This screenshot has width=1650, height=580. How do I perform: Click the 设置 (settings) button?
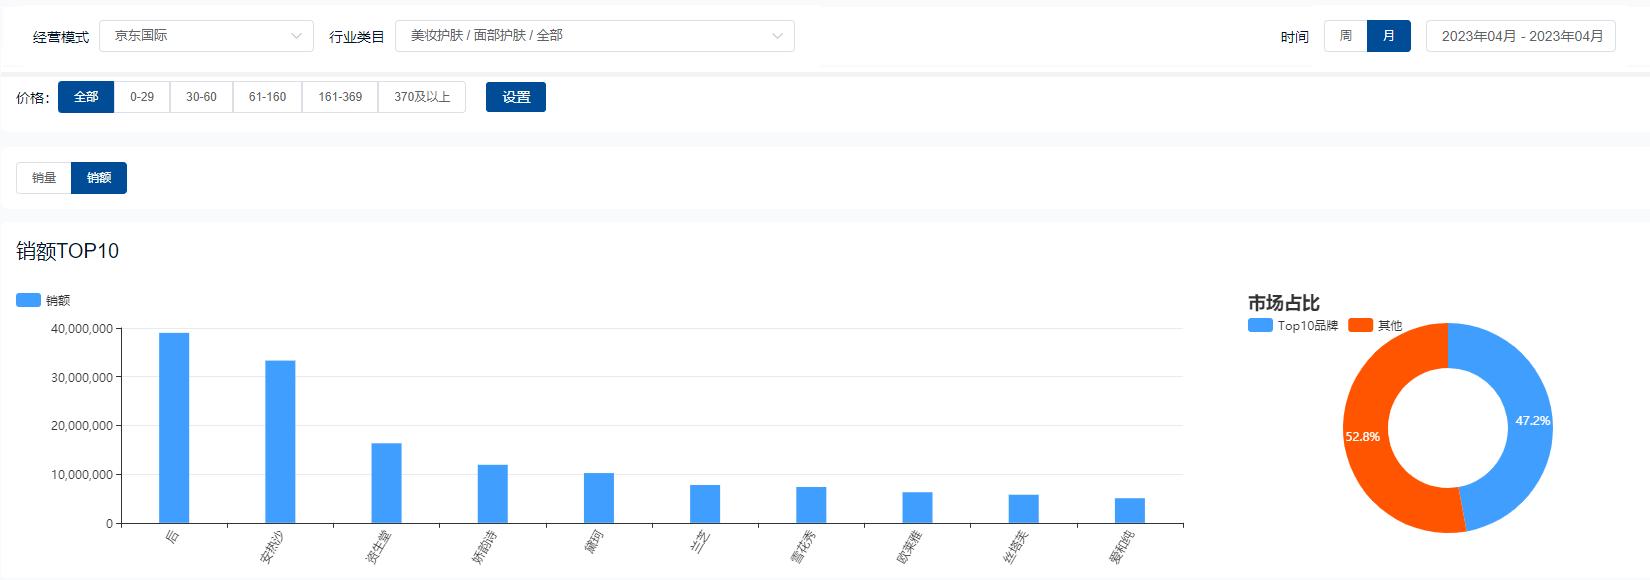516,97
